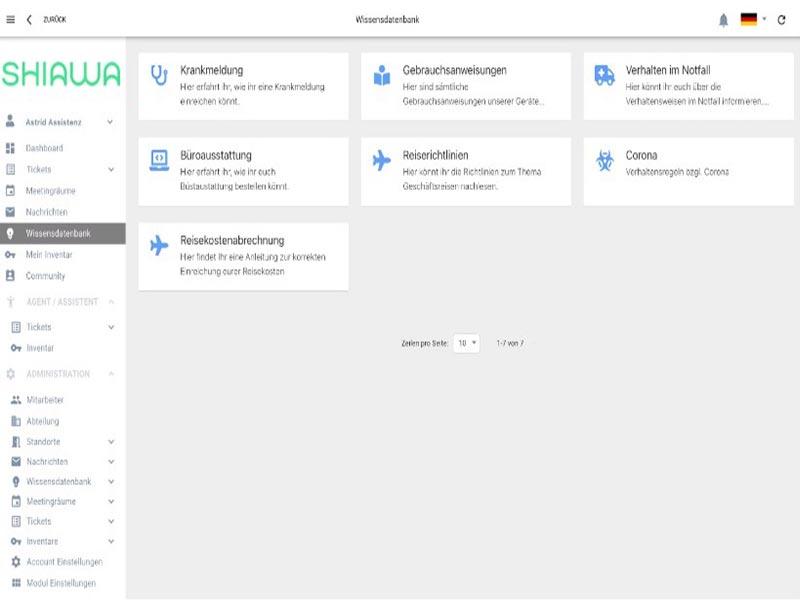Collapse the ADMINISTRATION section
Screen dimensions: 800x600
pyautogui.click(x=112, y=374)
